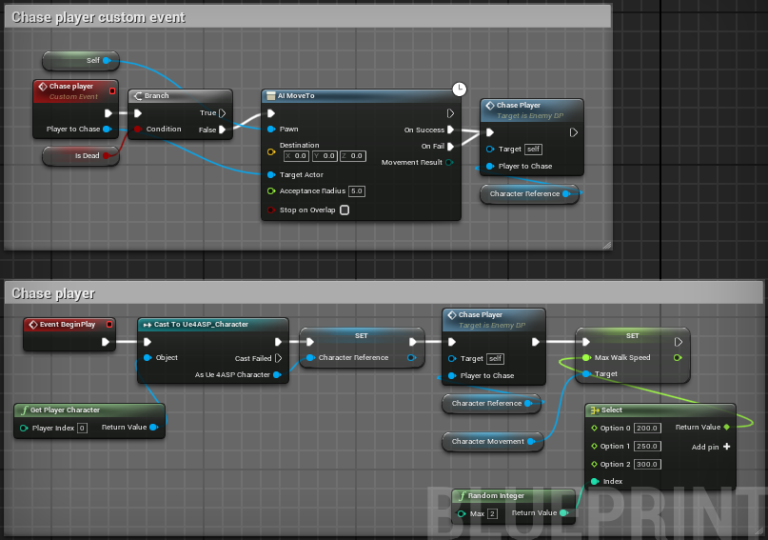
Task: Click the Select node header icon
Action: click(x=594, y=410)
